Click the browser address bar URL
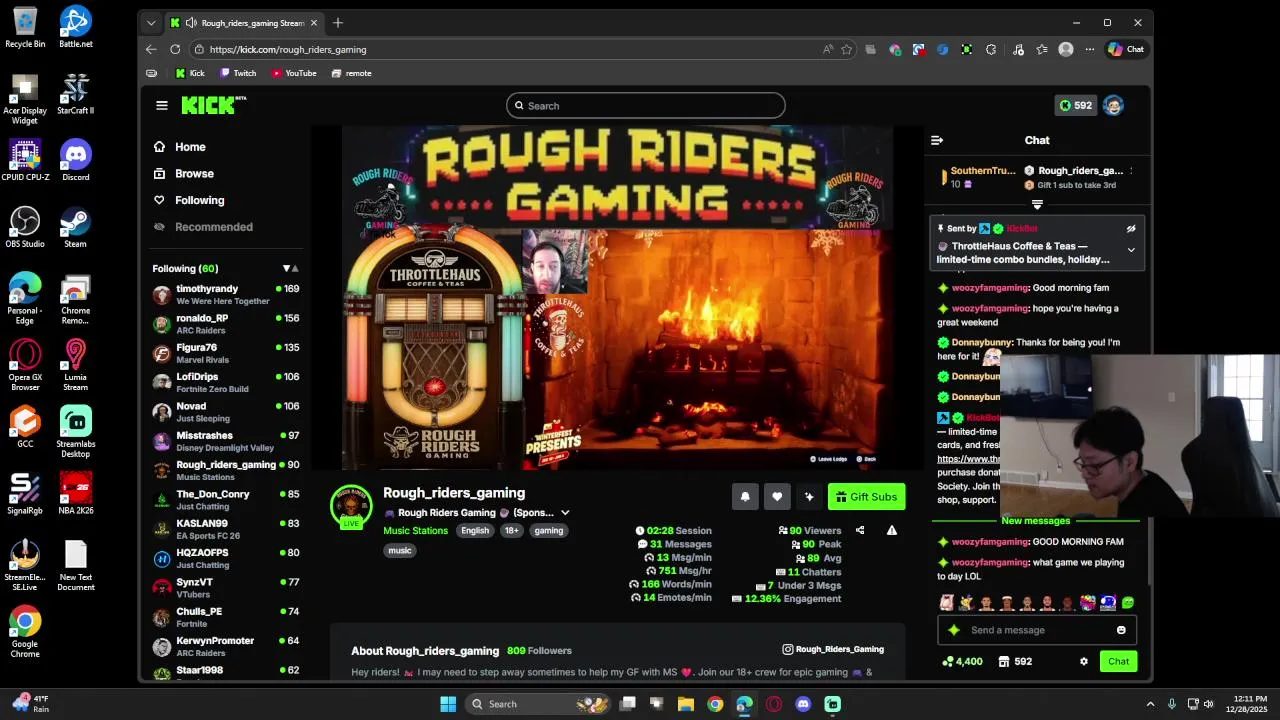This screenshot has height=720, width=1280. point(288,49)
